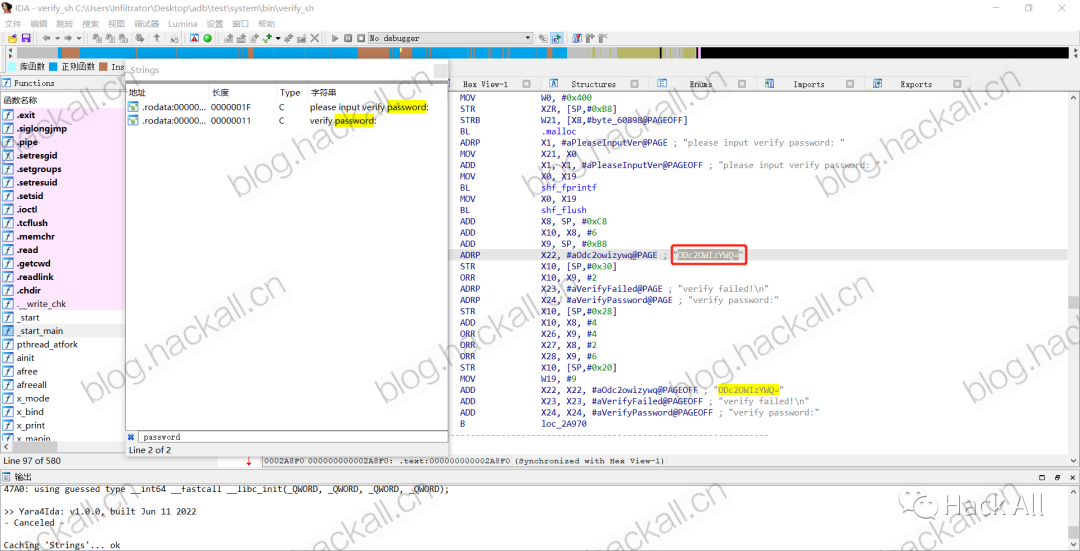The height and width of the screenshot is (551, 1080).
Task: Click the Functions panel header icon
Action: [x=7, y=83]
